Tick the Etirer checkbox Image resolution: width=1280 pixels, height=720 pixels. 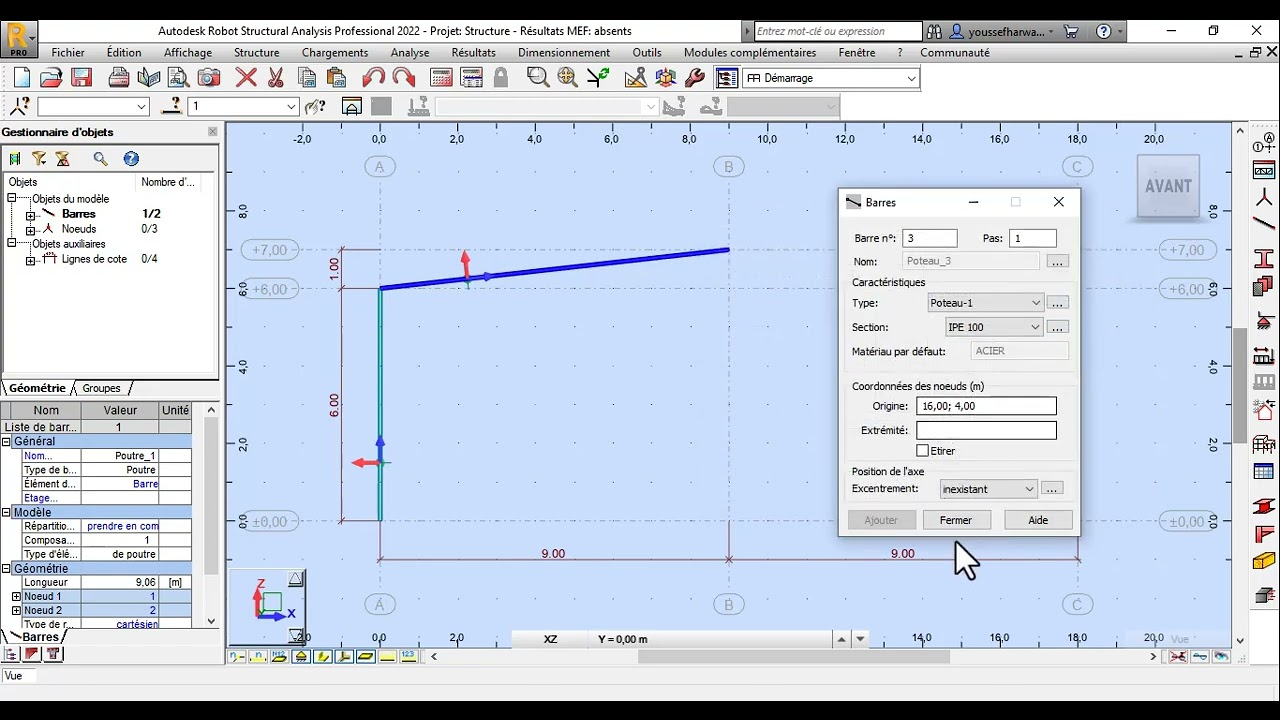[923, 451]
